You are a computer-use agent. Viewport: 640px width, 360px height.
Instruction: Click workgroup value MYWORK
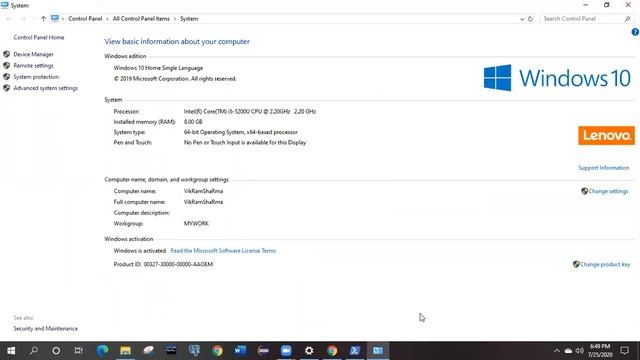(196, 224)
